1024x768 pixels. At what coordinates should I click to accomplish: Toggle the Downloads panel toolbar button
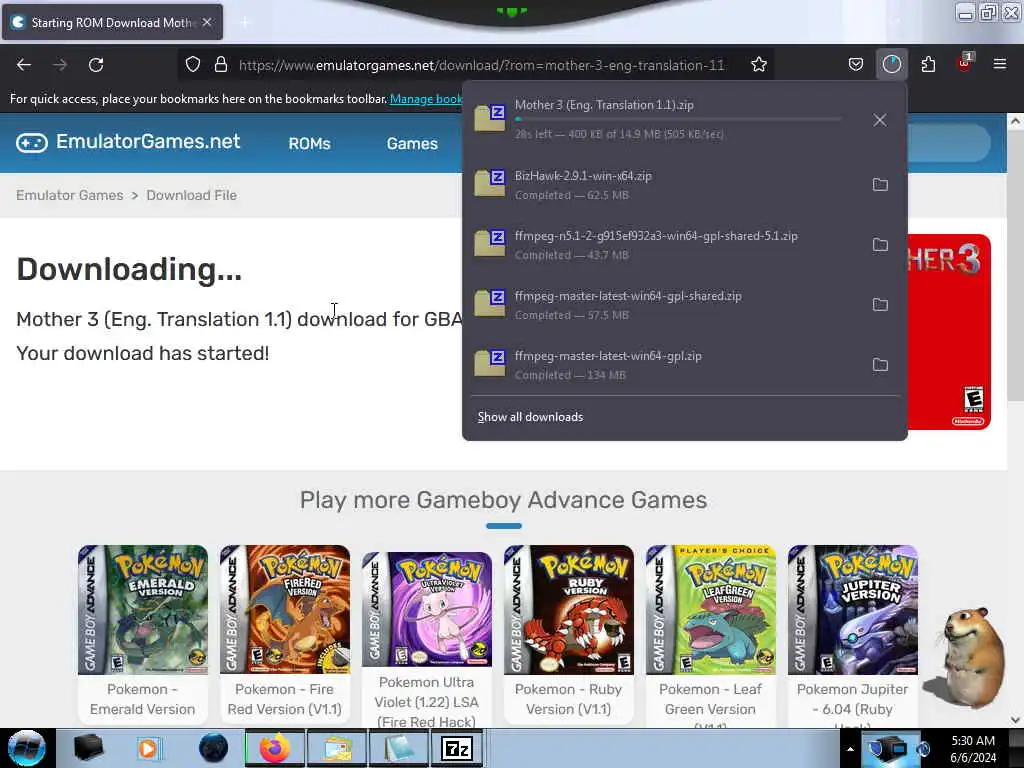891,65
